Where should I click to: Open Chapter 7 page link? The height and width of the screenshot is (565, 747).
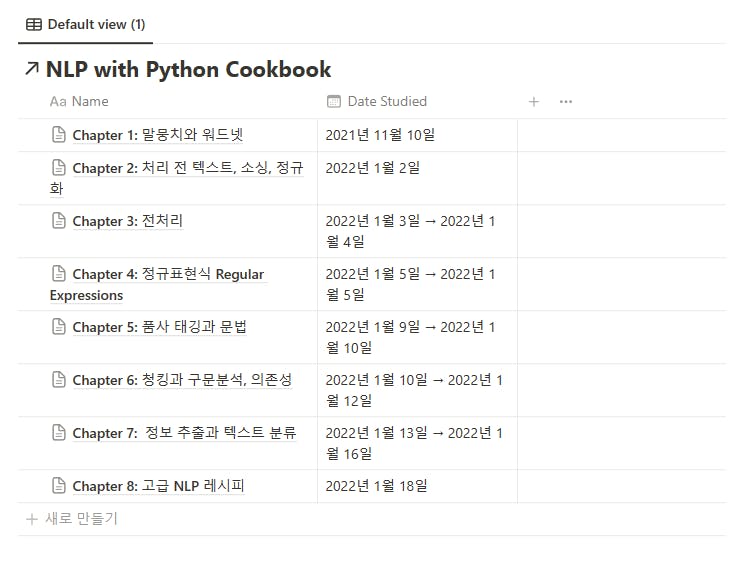pos(183,433)
